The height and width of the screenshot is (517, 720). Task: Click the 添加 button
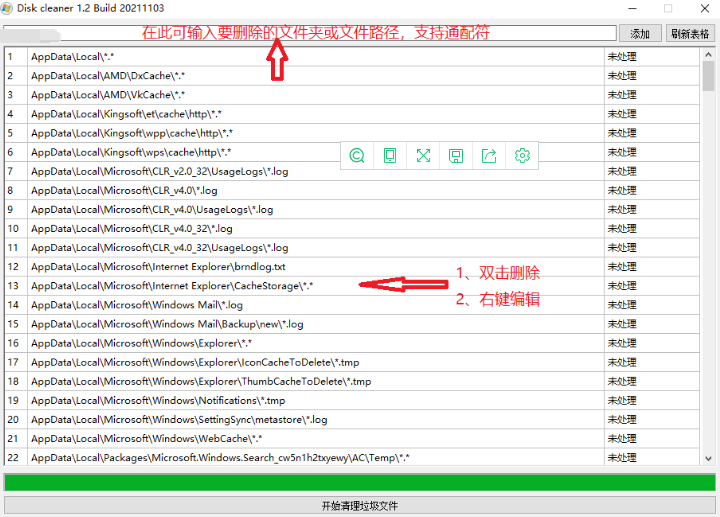coord(640,34)
